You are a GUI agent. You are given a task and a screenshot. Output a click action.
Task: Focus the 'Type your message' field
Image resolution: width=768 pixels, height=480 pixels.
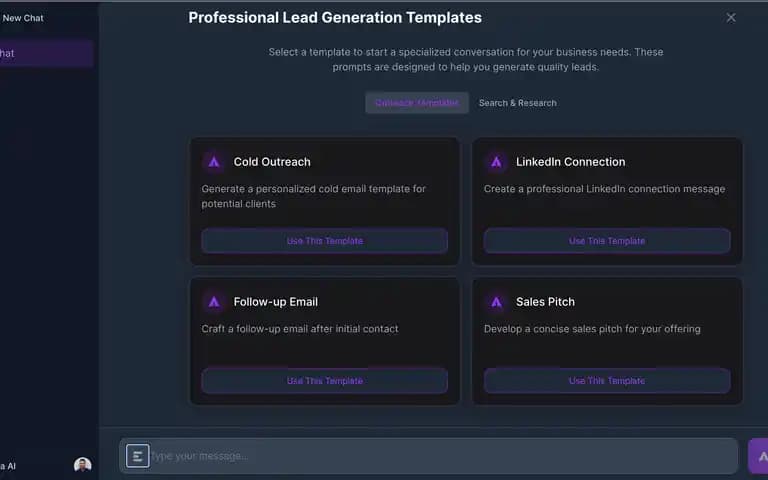tap(428, 456)
